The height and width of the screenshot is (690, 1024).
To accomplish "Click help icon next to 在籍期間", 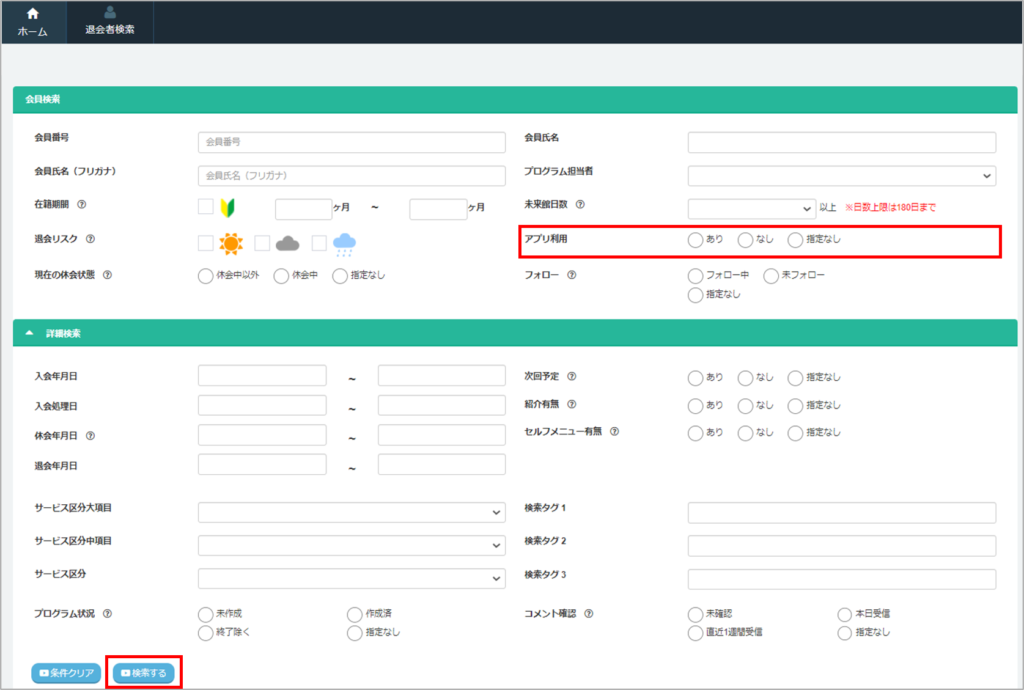I will 81,205.
